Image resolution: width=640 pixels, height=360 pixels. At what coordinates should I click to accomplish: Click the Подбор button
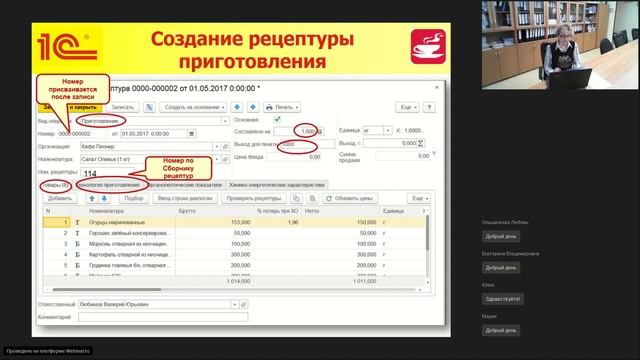click(x=133, y=198)
